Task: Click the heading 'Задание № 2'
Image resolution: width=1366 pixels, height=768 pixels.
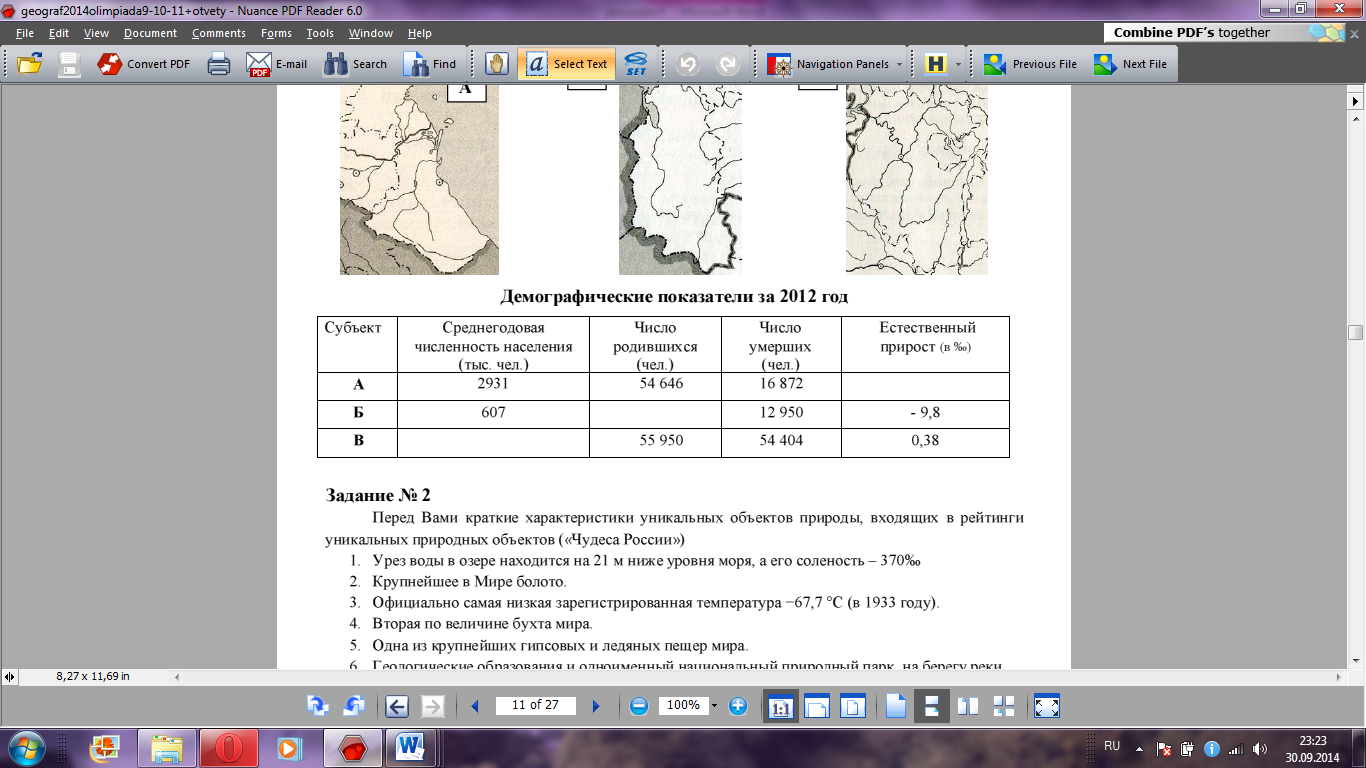Action: 378,496
